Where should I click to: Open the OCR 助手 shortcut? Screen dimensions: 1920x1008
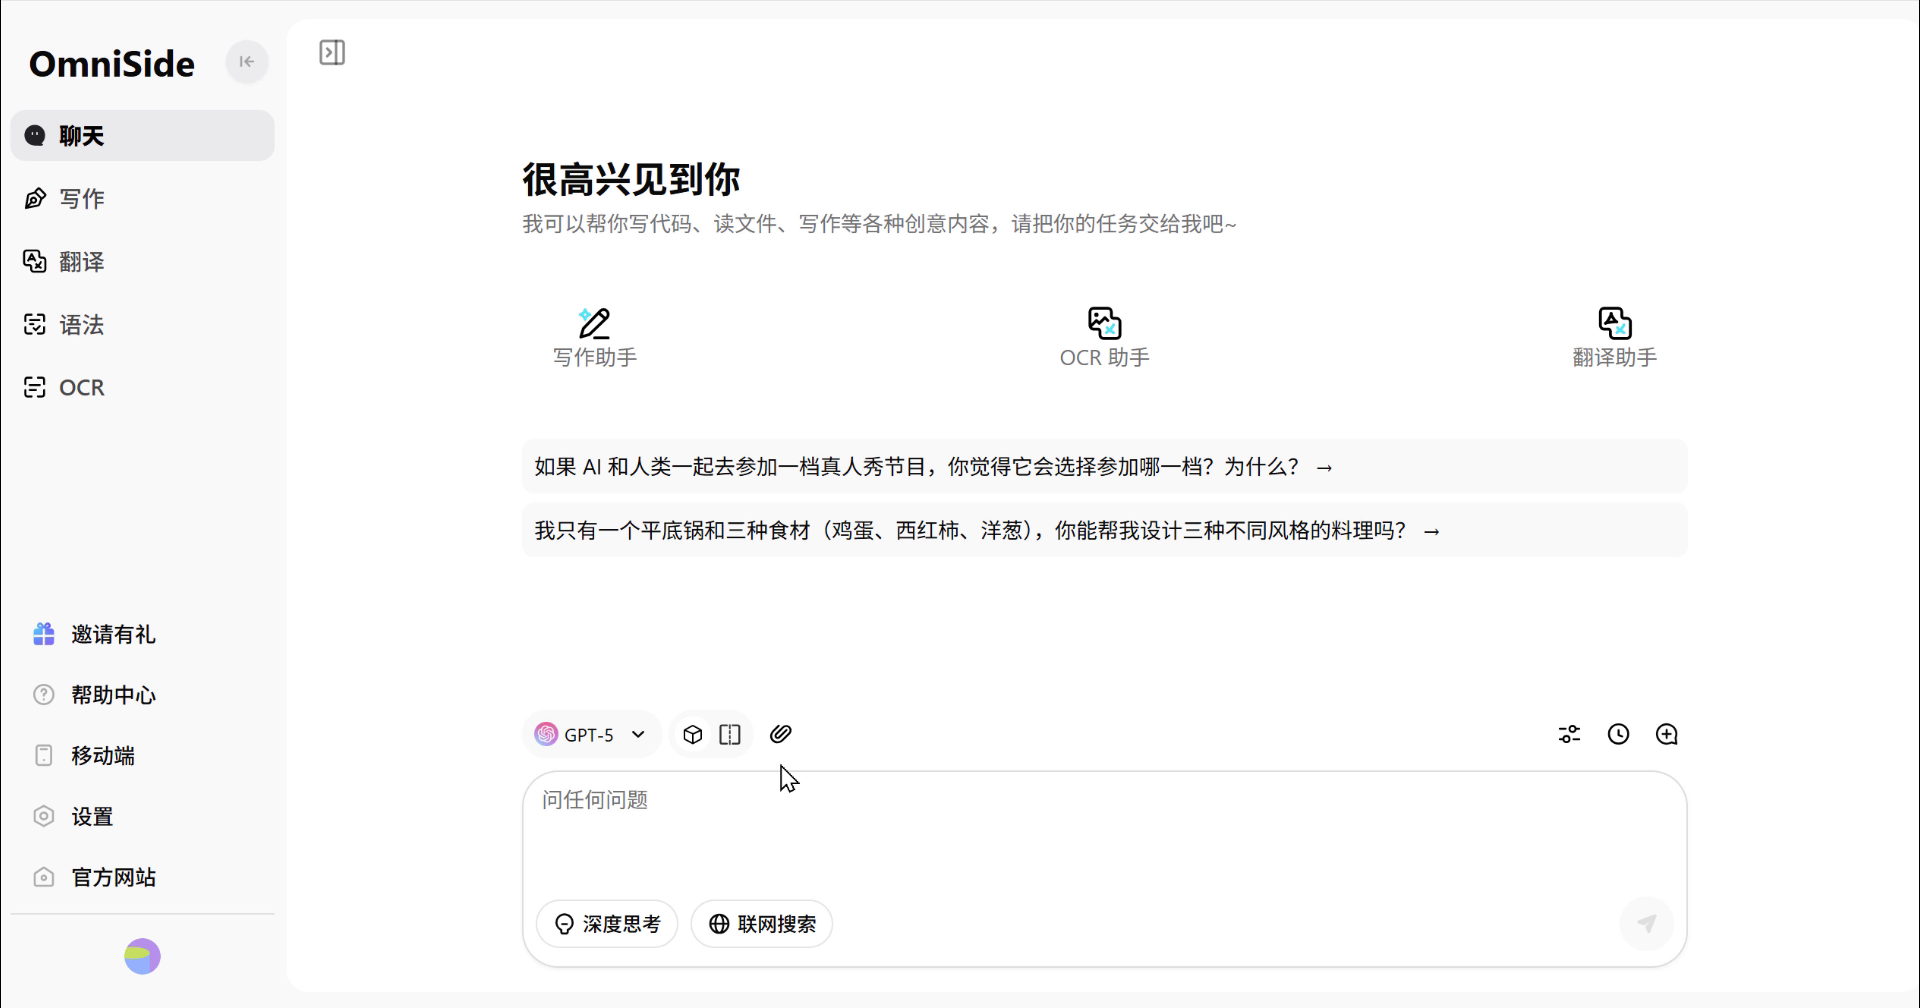1104,338
